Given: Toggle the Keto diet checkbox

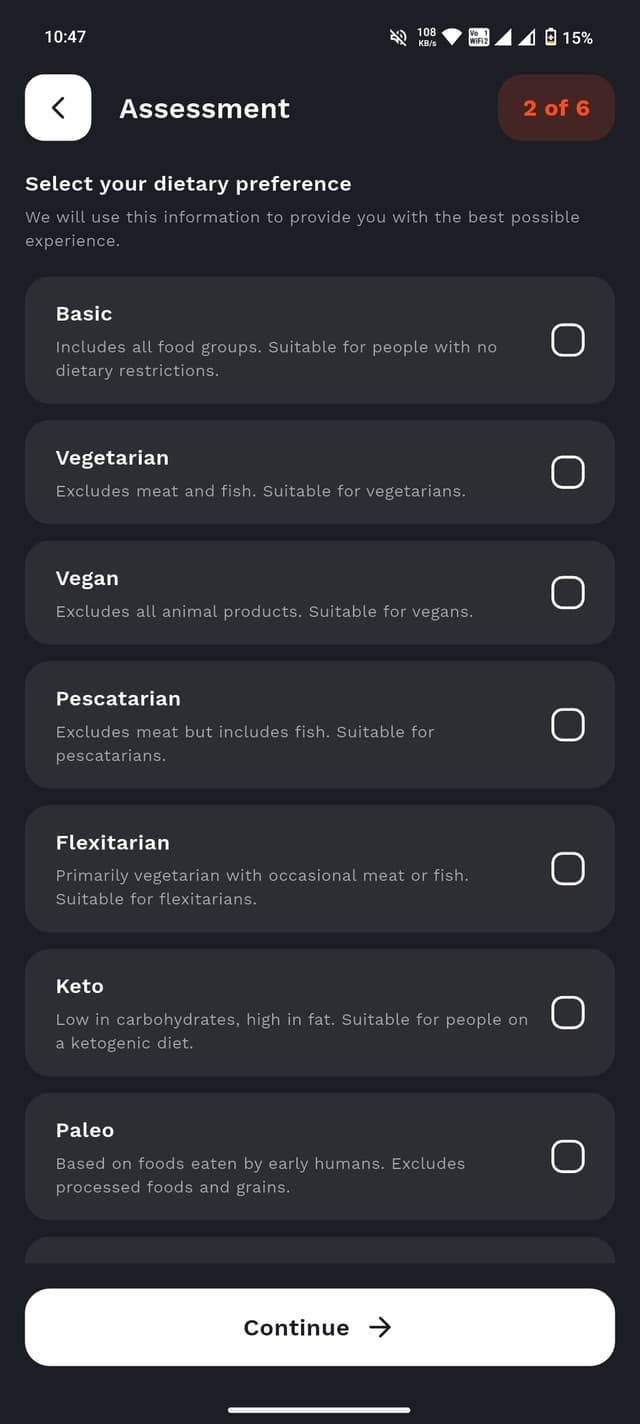Looking at the screenshot, I should point(568,1012).
